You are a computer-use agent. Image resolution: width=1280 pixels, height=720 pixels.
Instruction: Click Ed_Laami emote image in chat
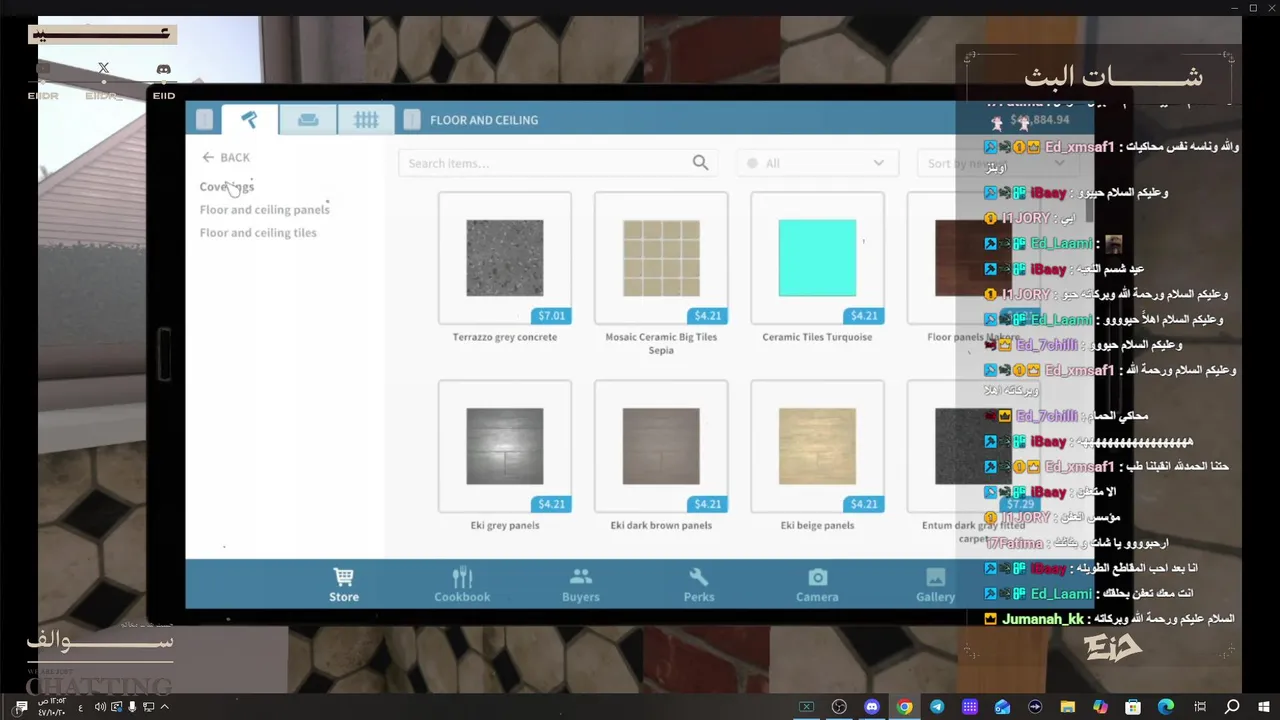[x=1113, y=244]
